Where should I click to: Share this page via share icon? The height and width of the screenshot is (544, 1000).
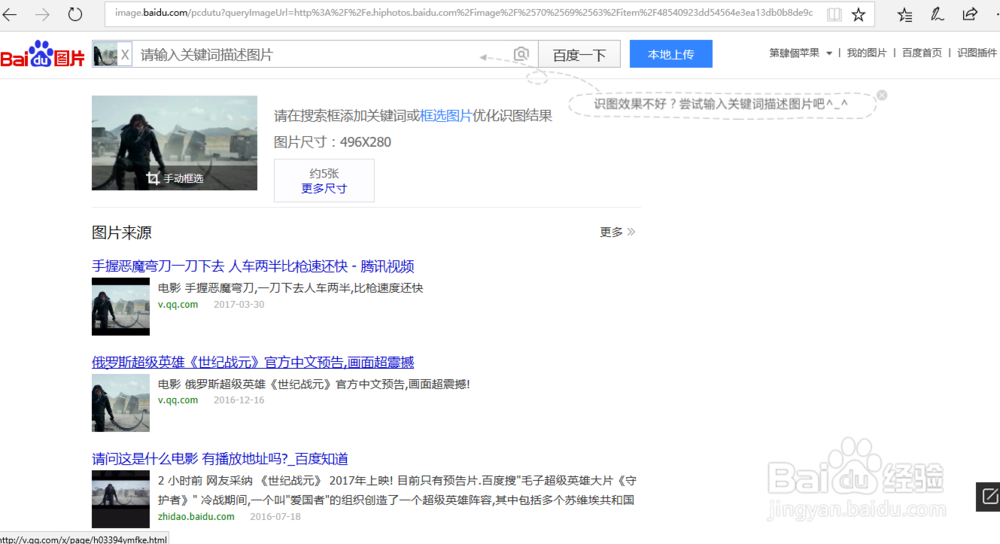[970, 14]
